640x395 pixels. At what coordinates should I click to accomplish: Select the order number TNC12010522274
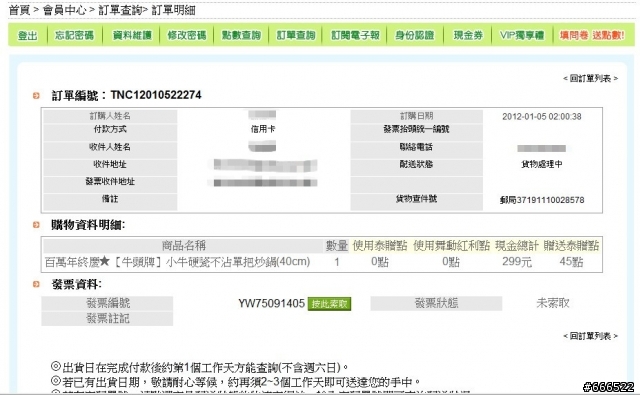tap(156, 95)
